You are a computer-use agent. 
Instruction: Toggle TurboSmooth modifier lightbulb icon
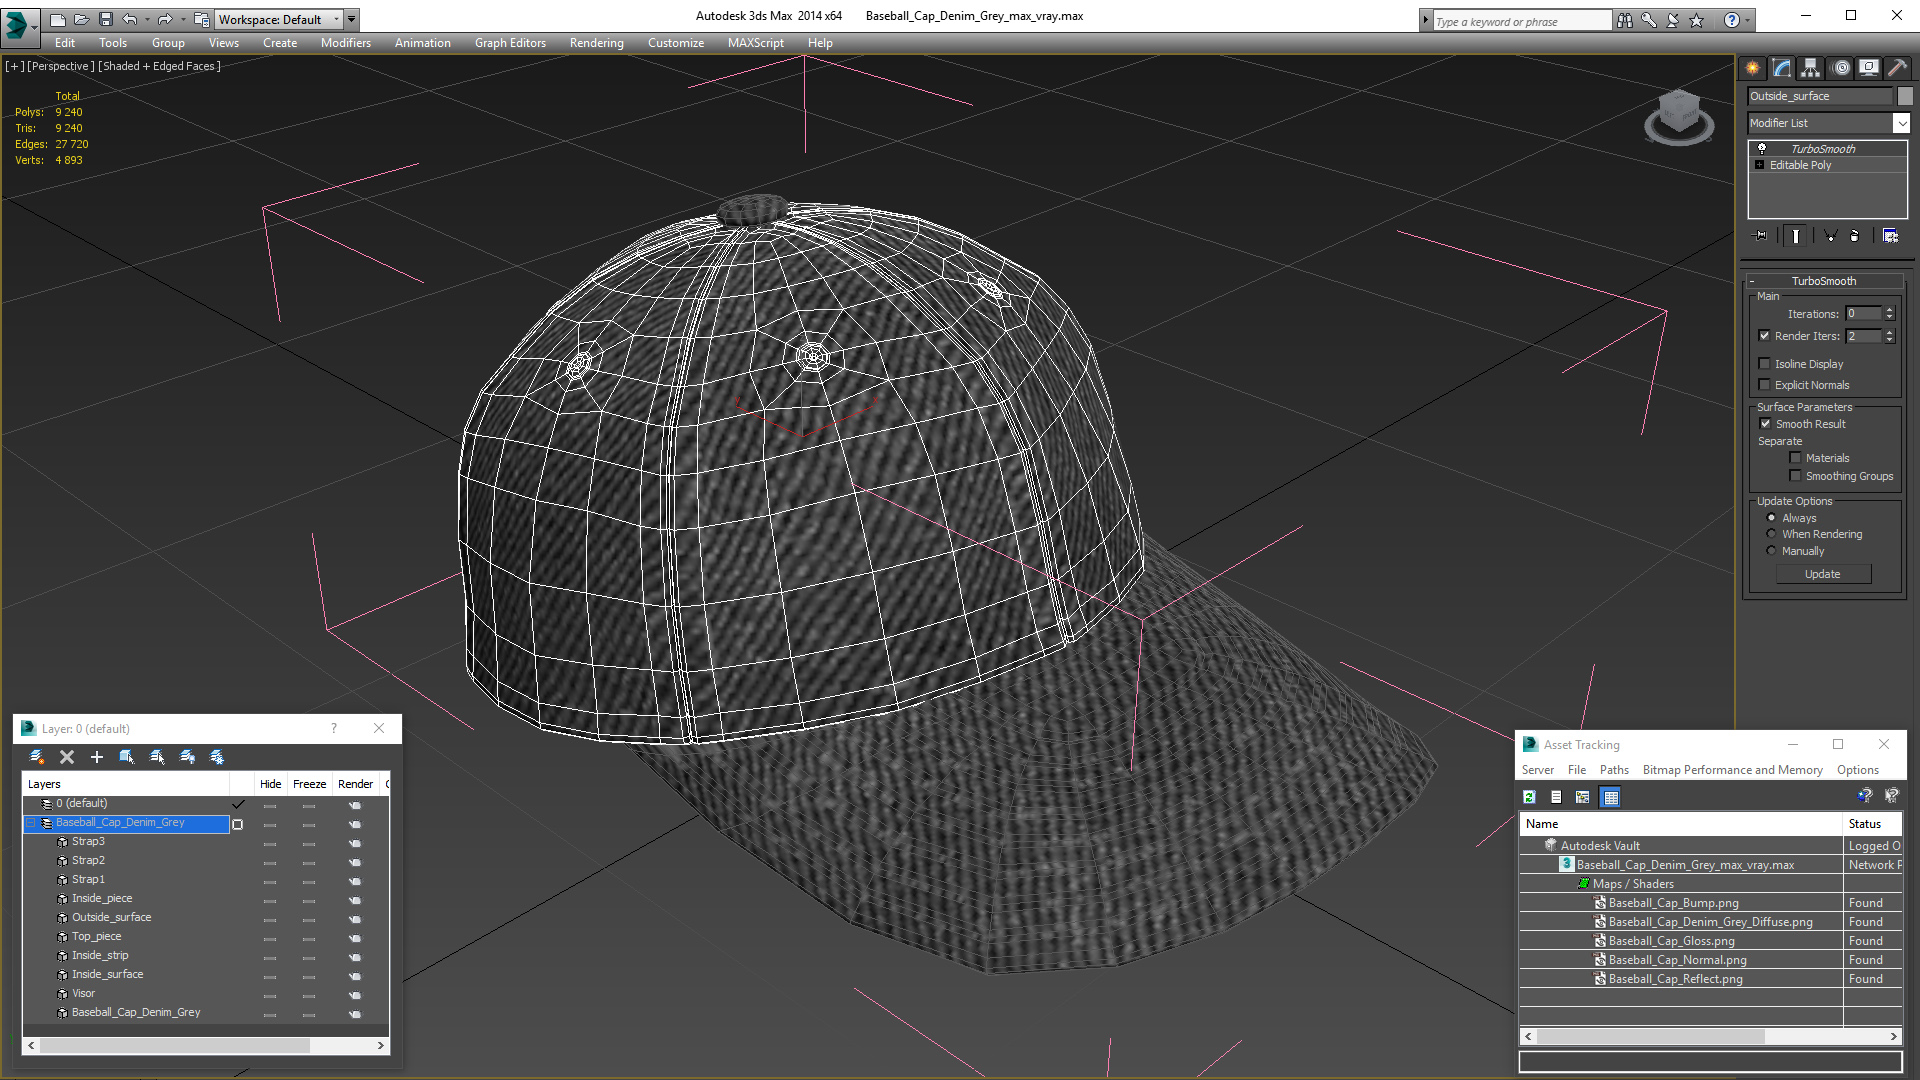[1762, 148]
